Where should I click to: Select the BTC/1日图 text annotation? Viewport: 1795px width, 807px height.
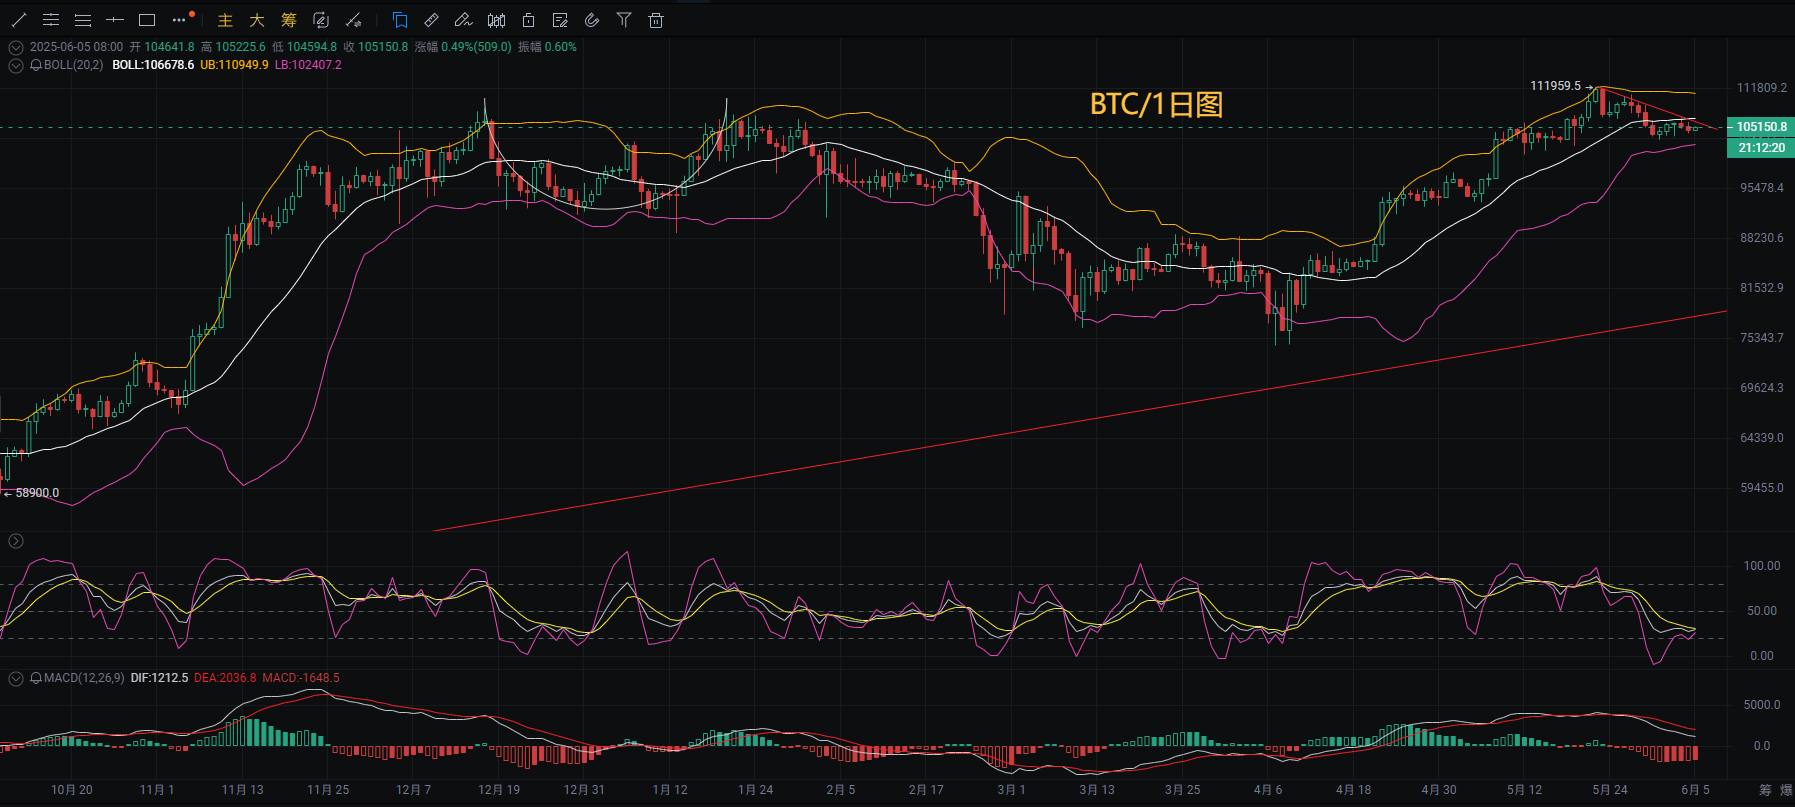1156,104
